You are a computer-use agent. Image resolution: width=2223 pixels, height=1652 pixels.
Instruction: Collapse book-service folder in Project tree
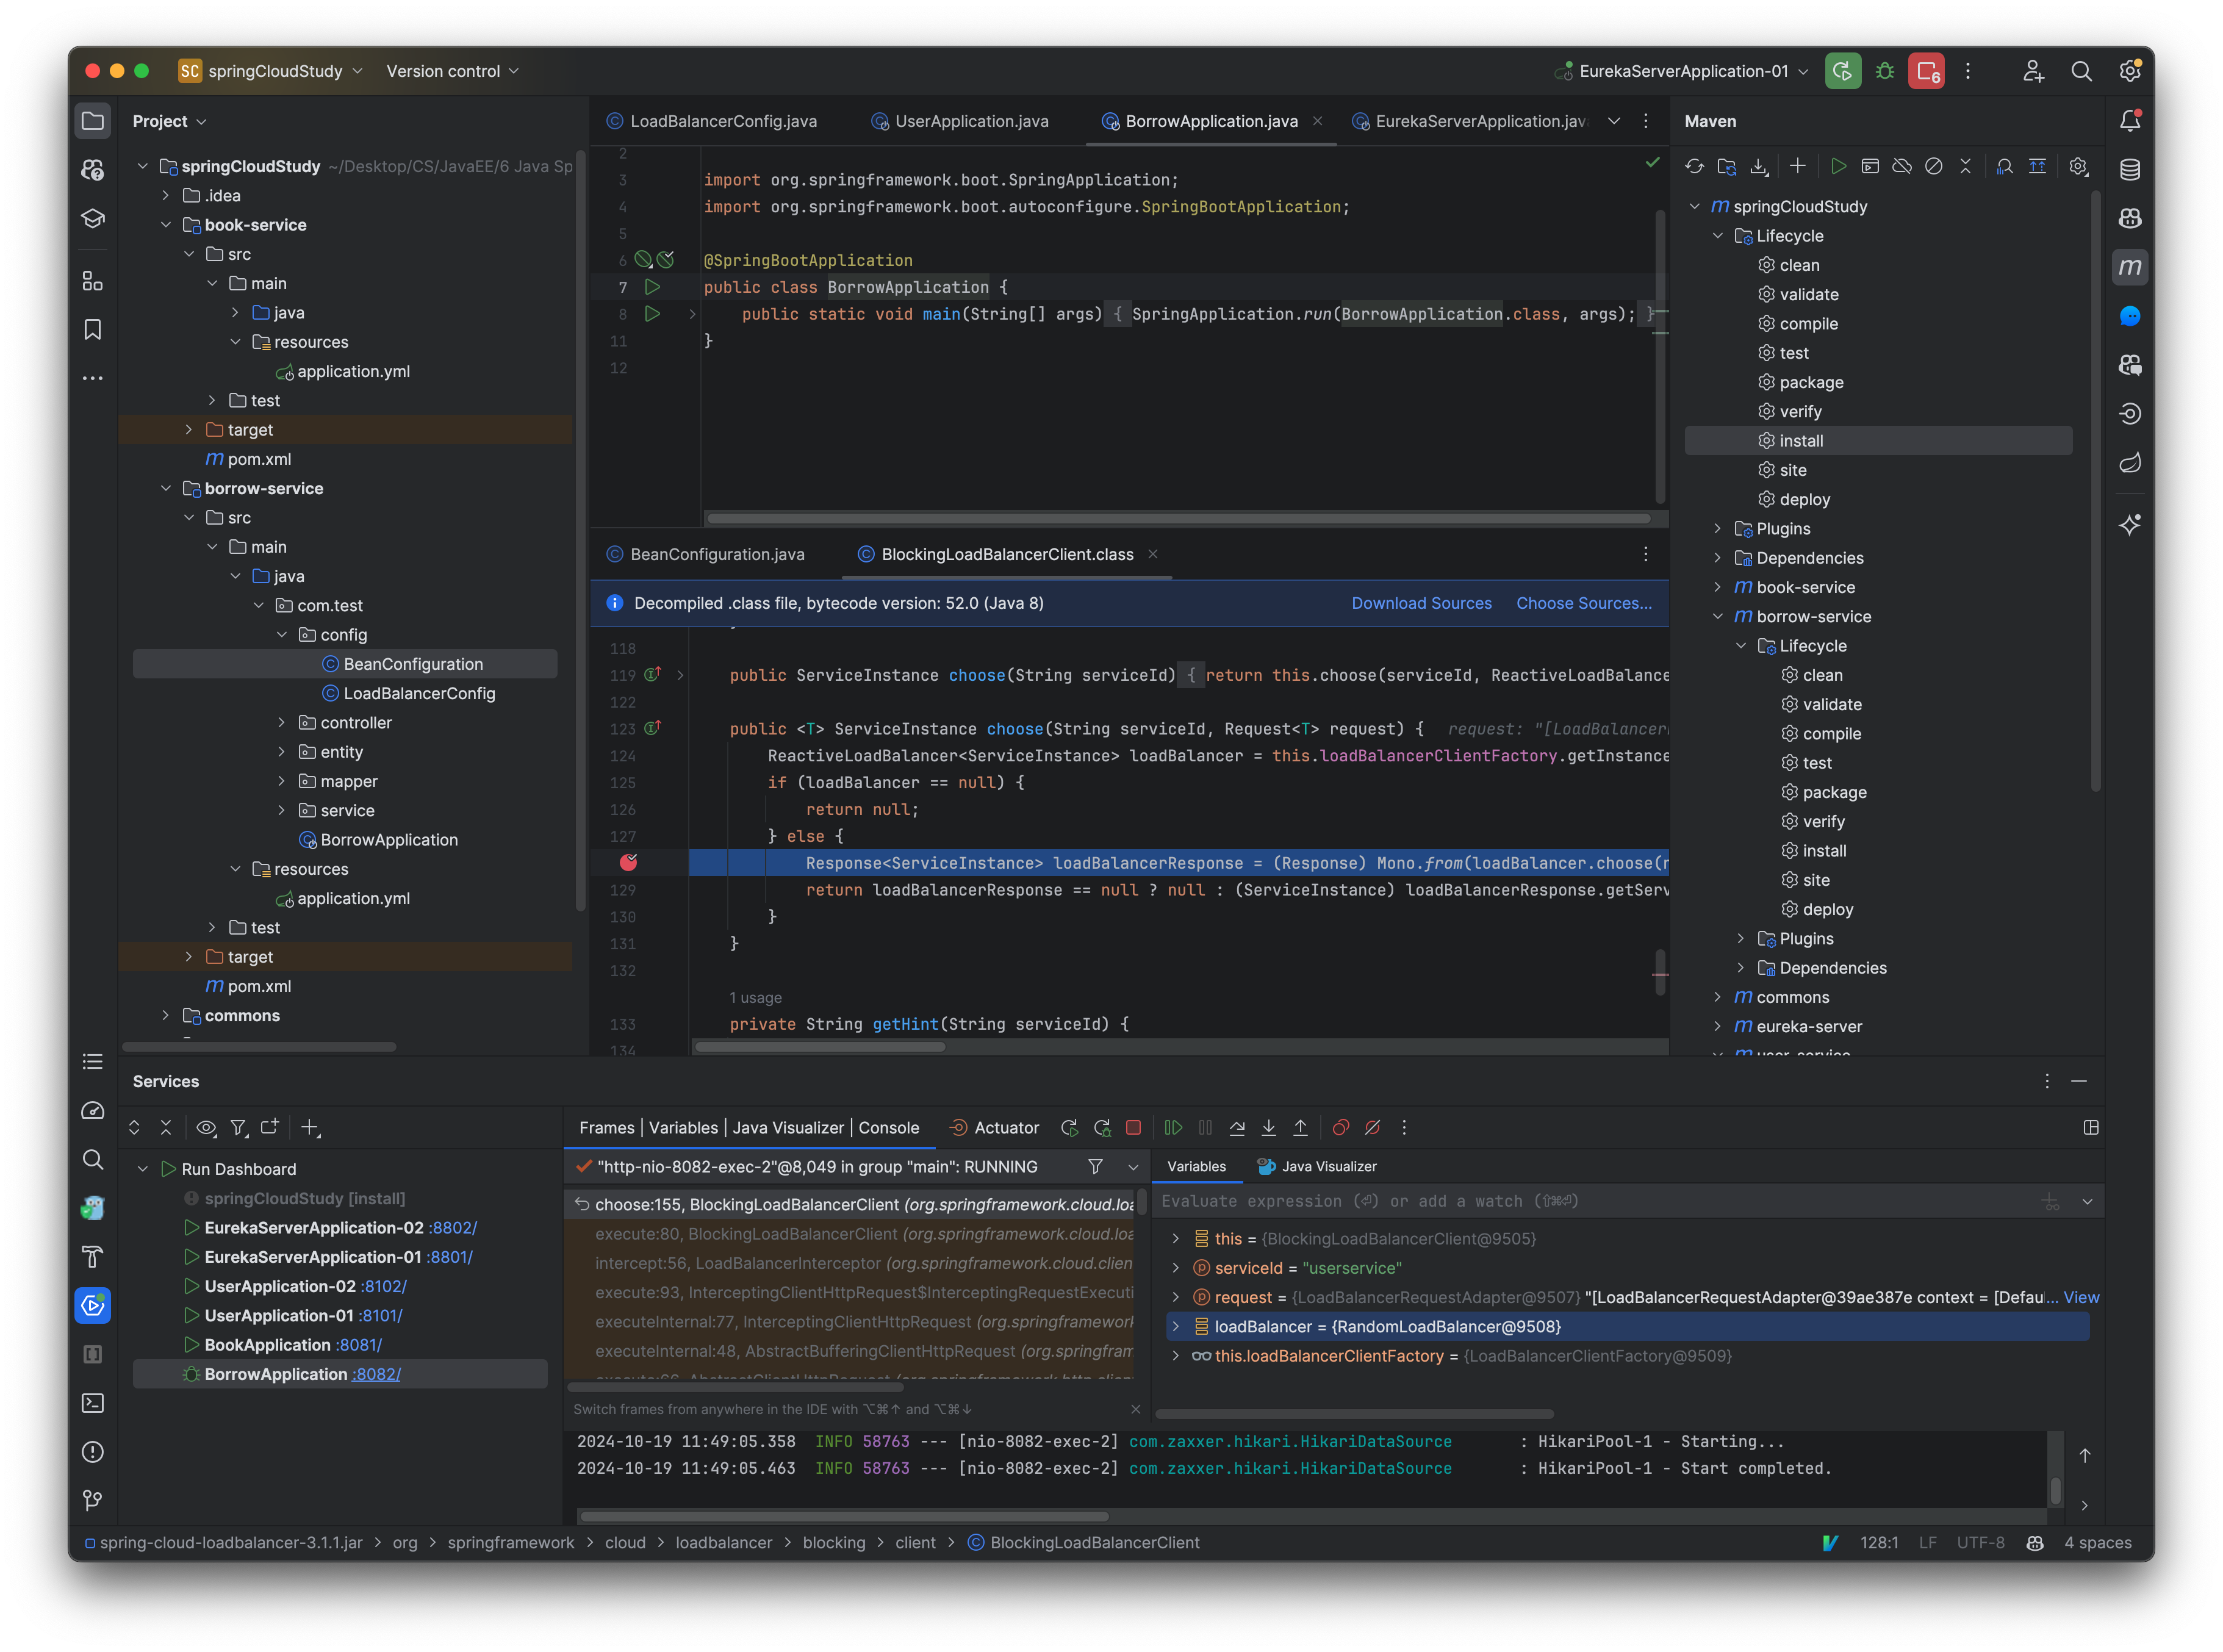click(x=166, y=225)
